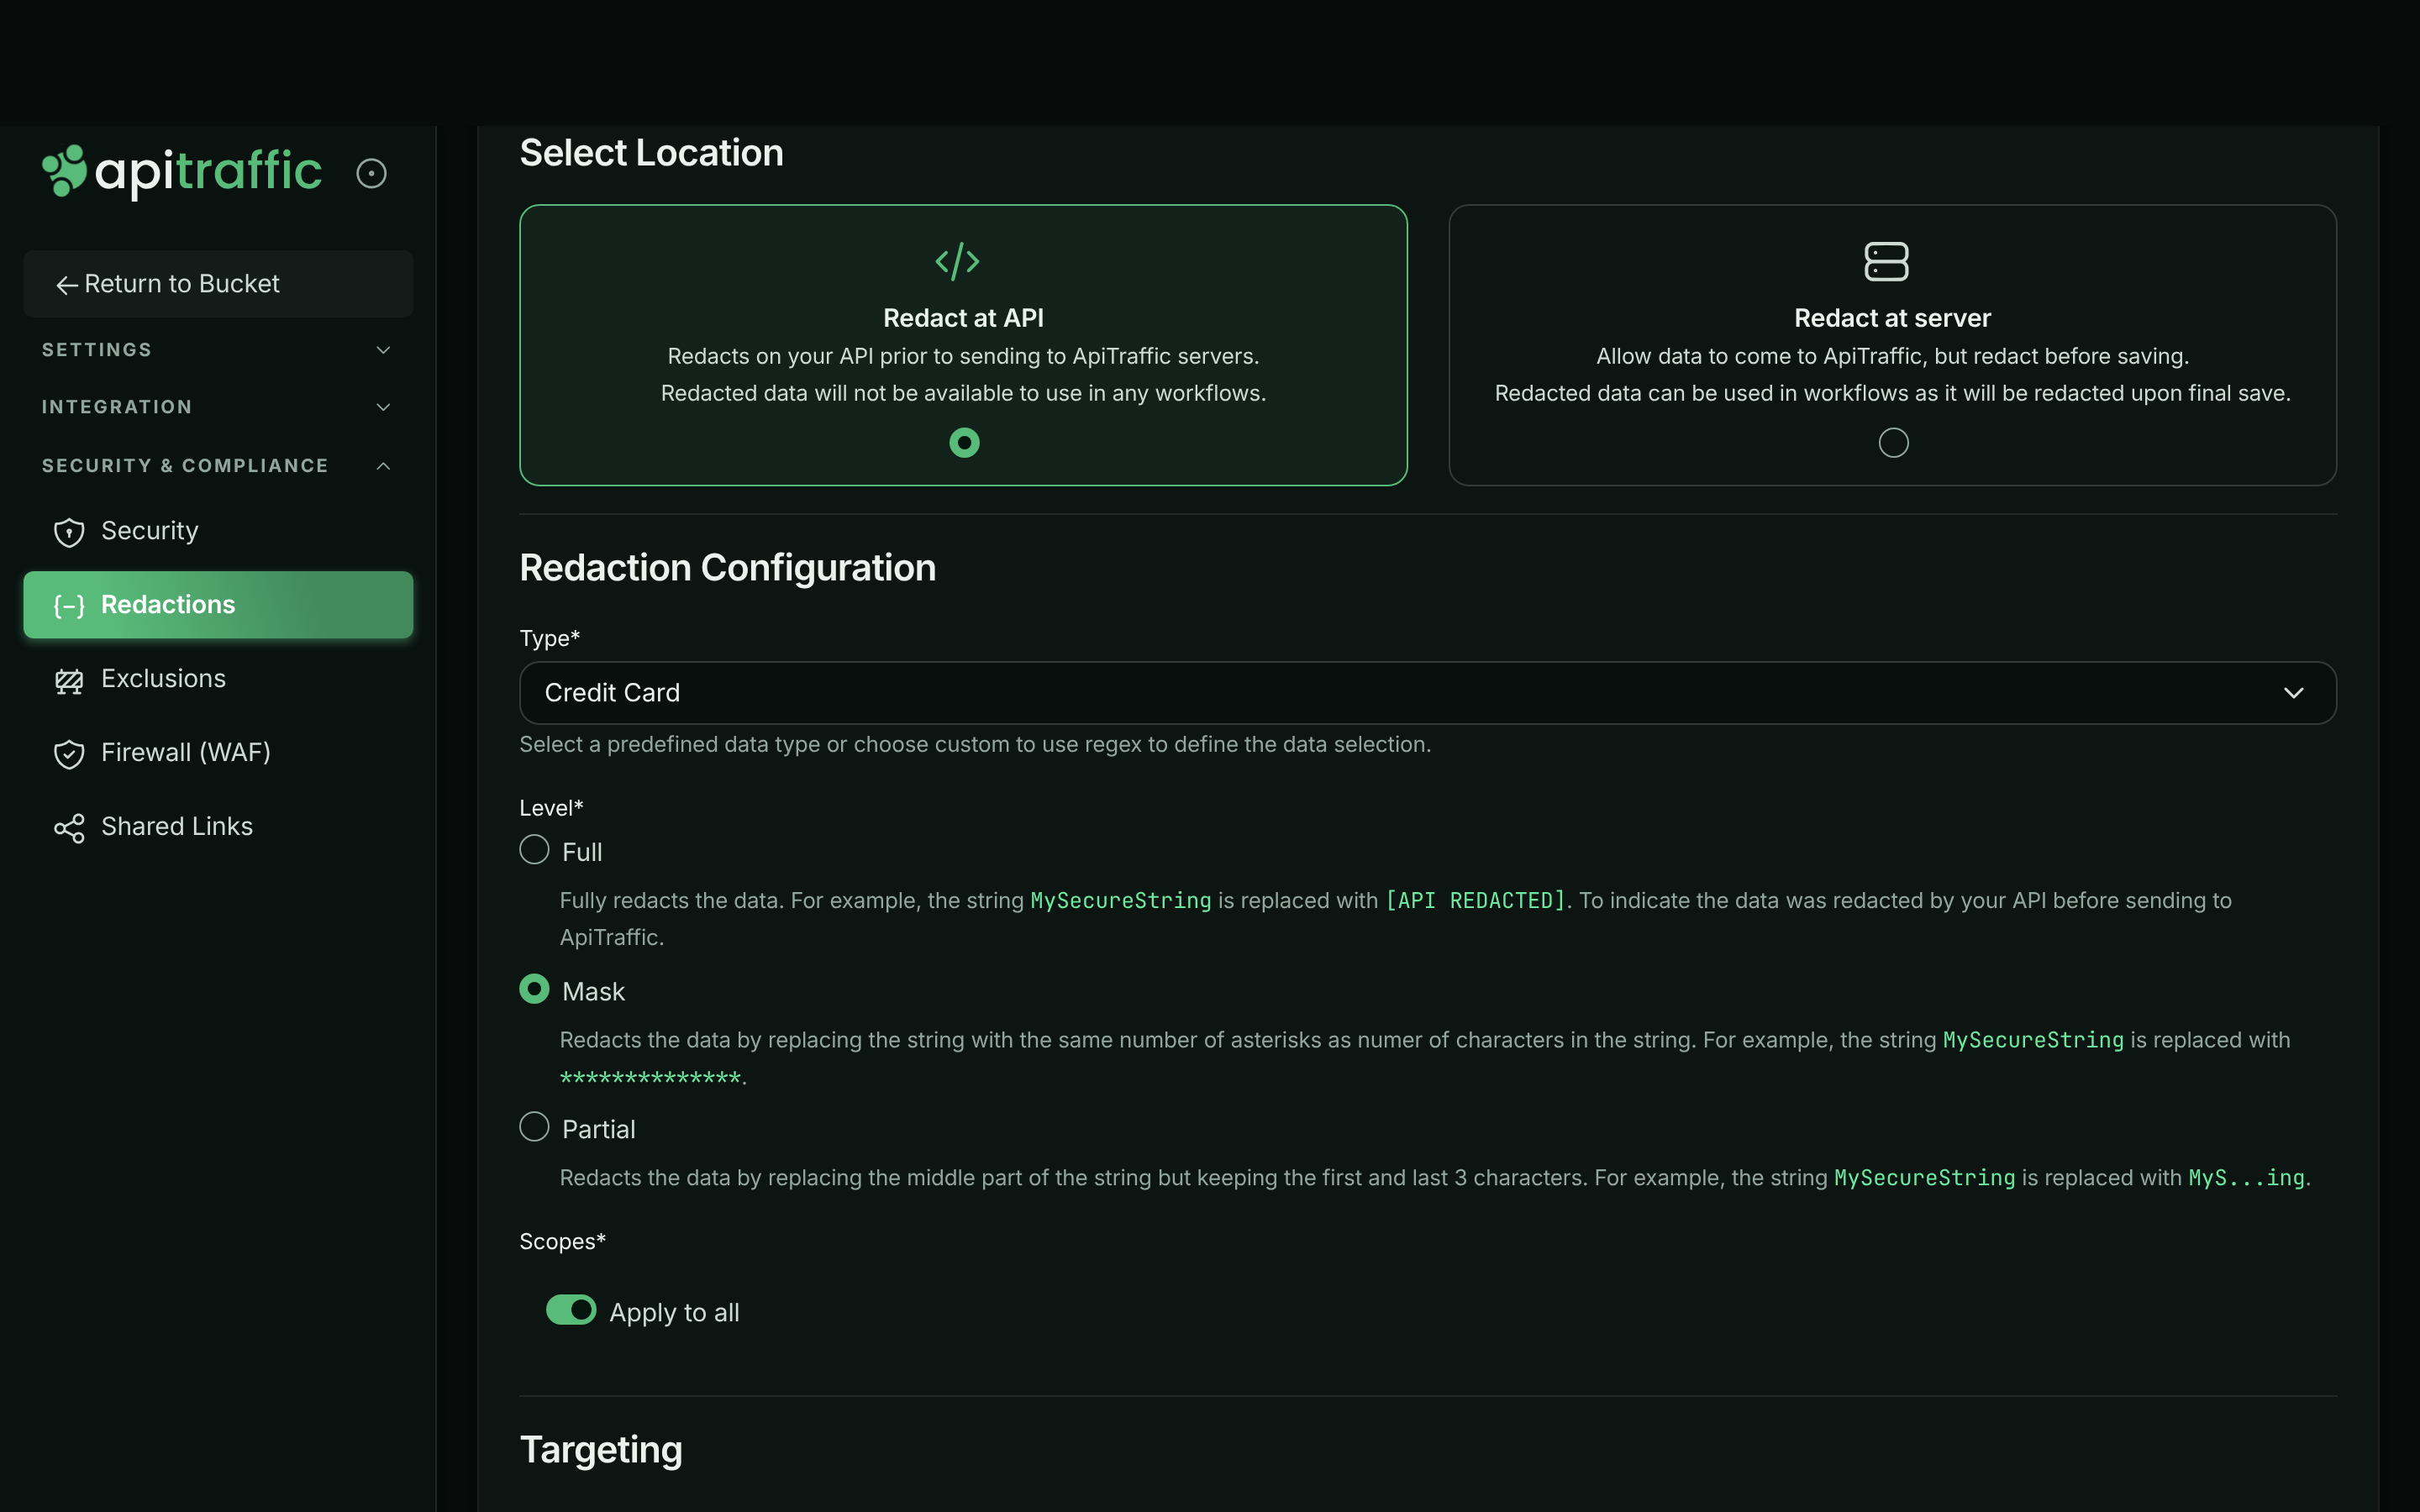Select the Redact at server radio button
Screen dimensions: 2420x1512
(1893, 442)
